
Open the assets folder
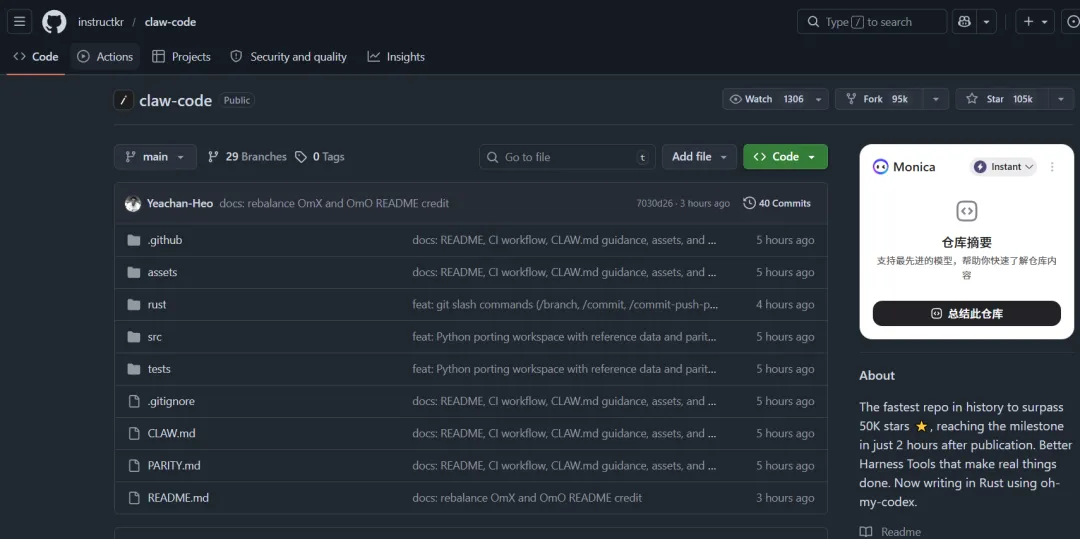point(163,273)
